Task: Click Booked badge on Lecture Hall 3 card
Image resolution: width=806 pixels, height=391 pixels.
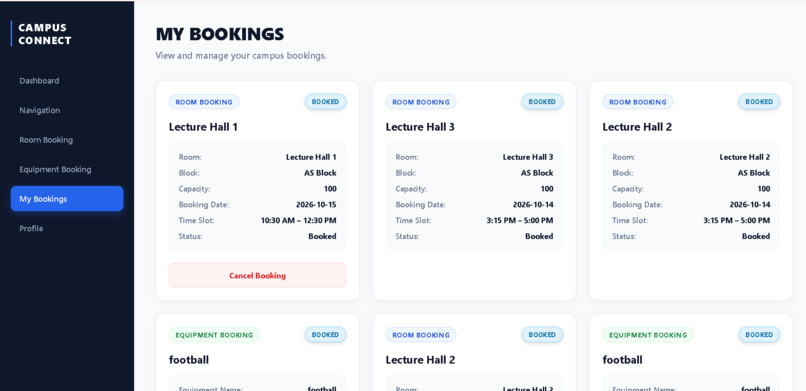Action: 542,102
